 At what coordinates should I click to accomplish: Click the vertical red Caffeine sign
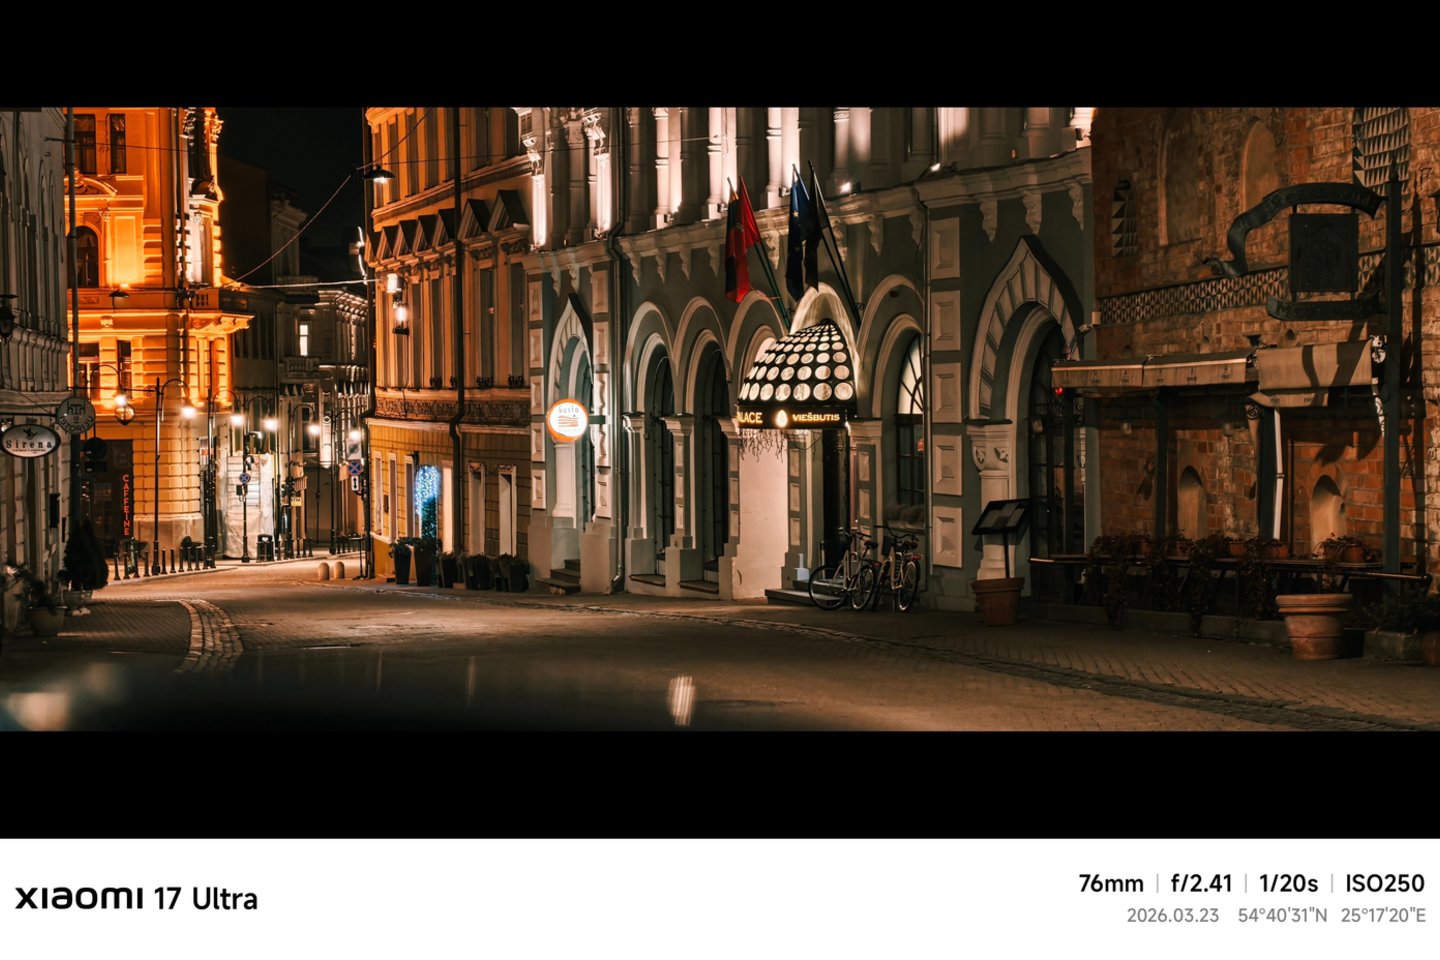126,503
